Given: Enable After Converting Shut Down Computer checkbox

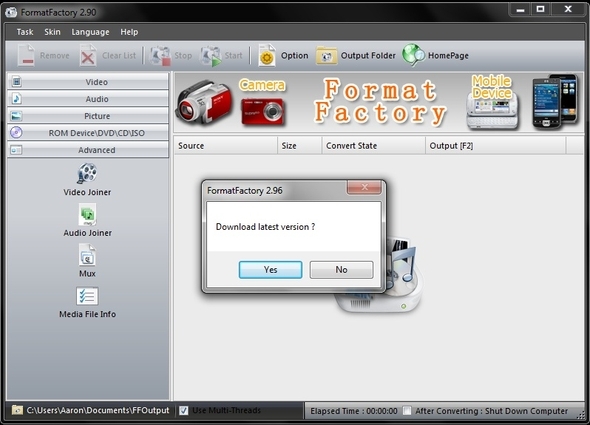Looking at the screenshot, I should 407,411.
